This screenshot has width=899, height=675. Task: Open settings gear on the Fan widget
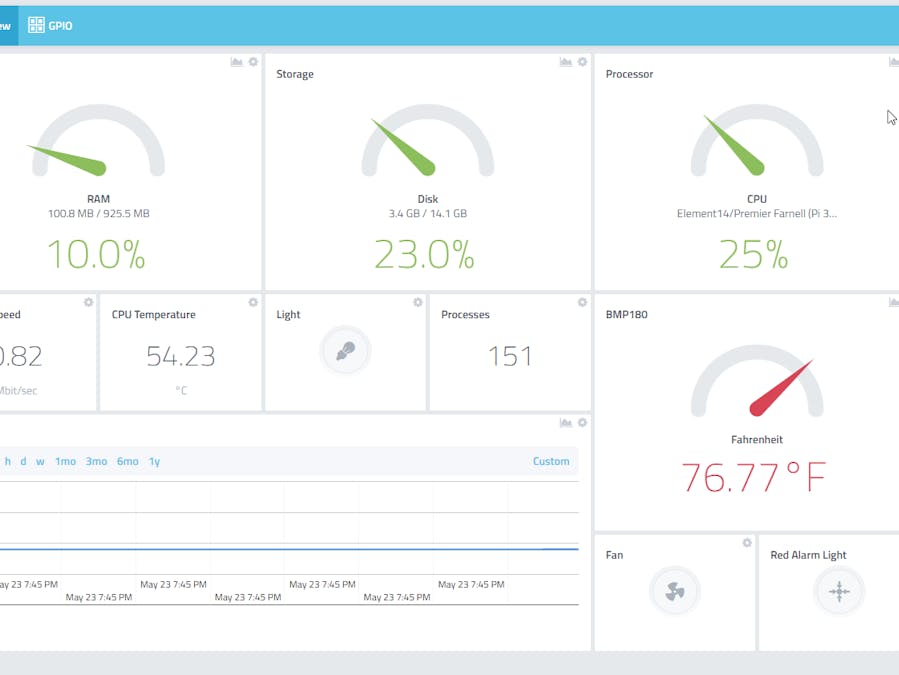[746, 542]
